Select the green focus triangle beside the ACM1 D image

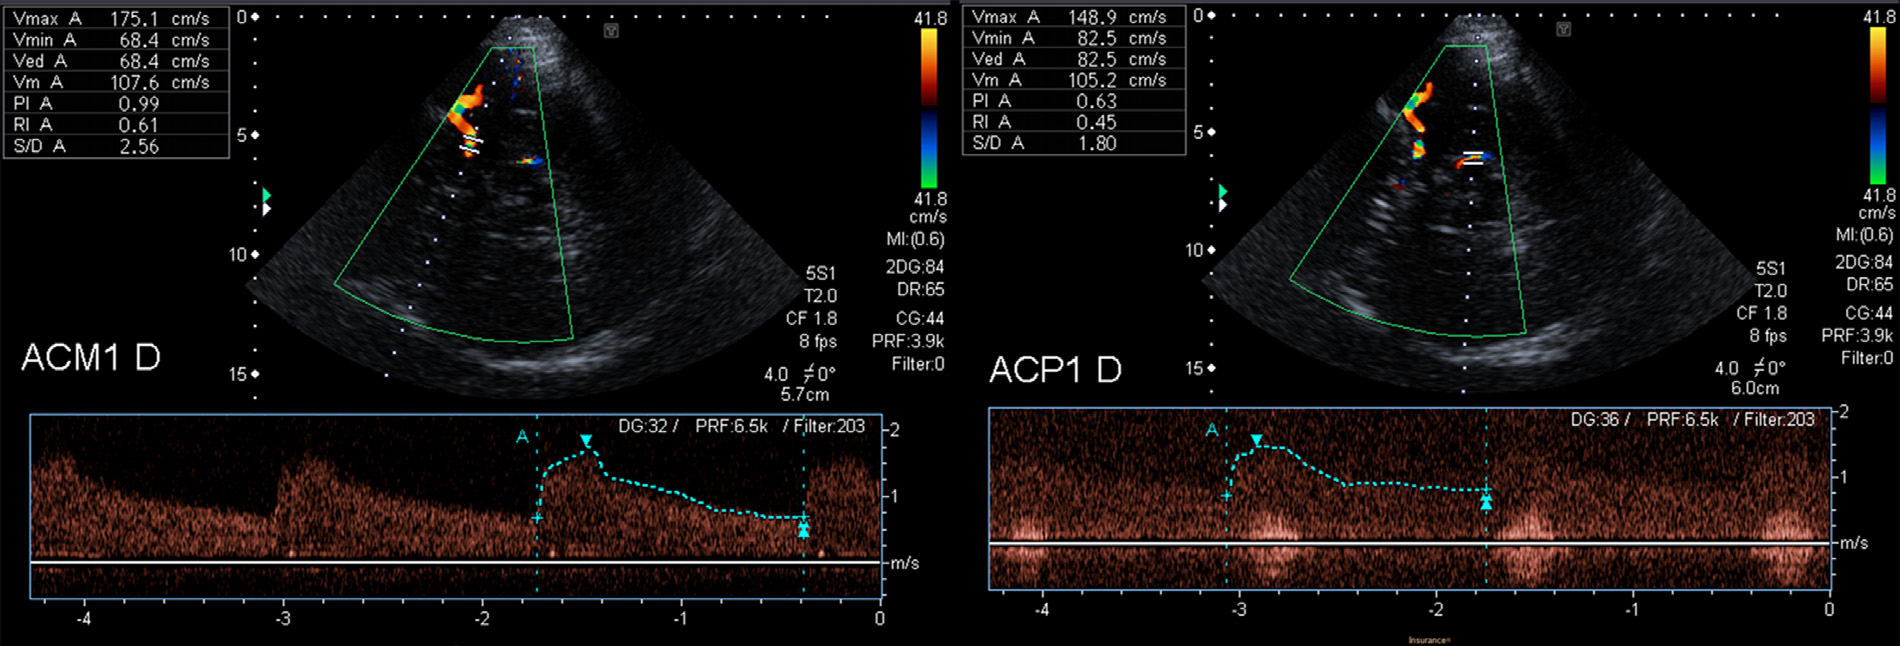[x=266, y=195]
